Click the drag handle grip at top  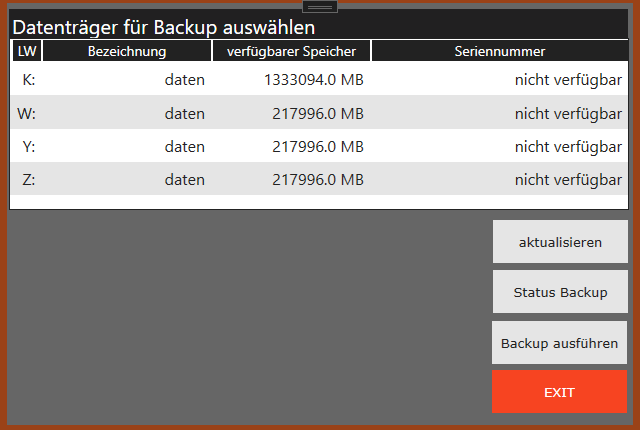[320, 7]
